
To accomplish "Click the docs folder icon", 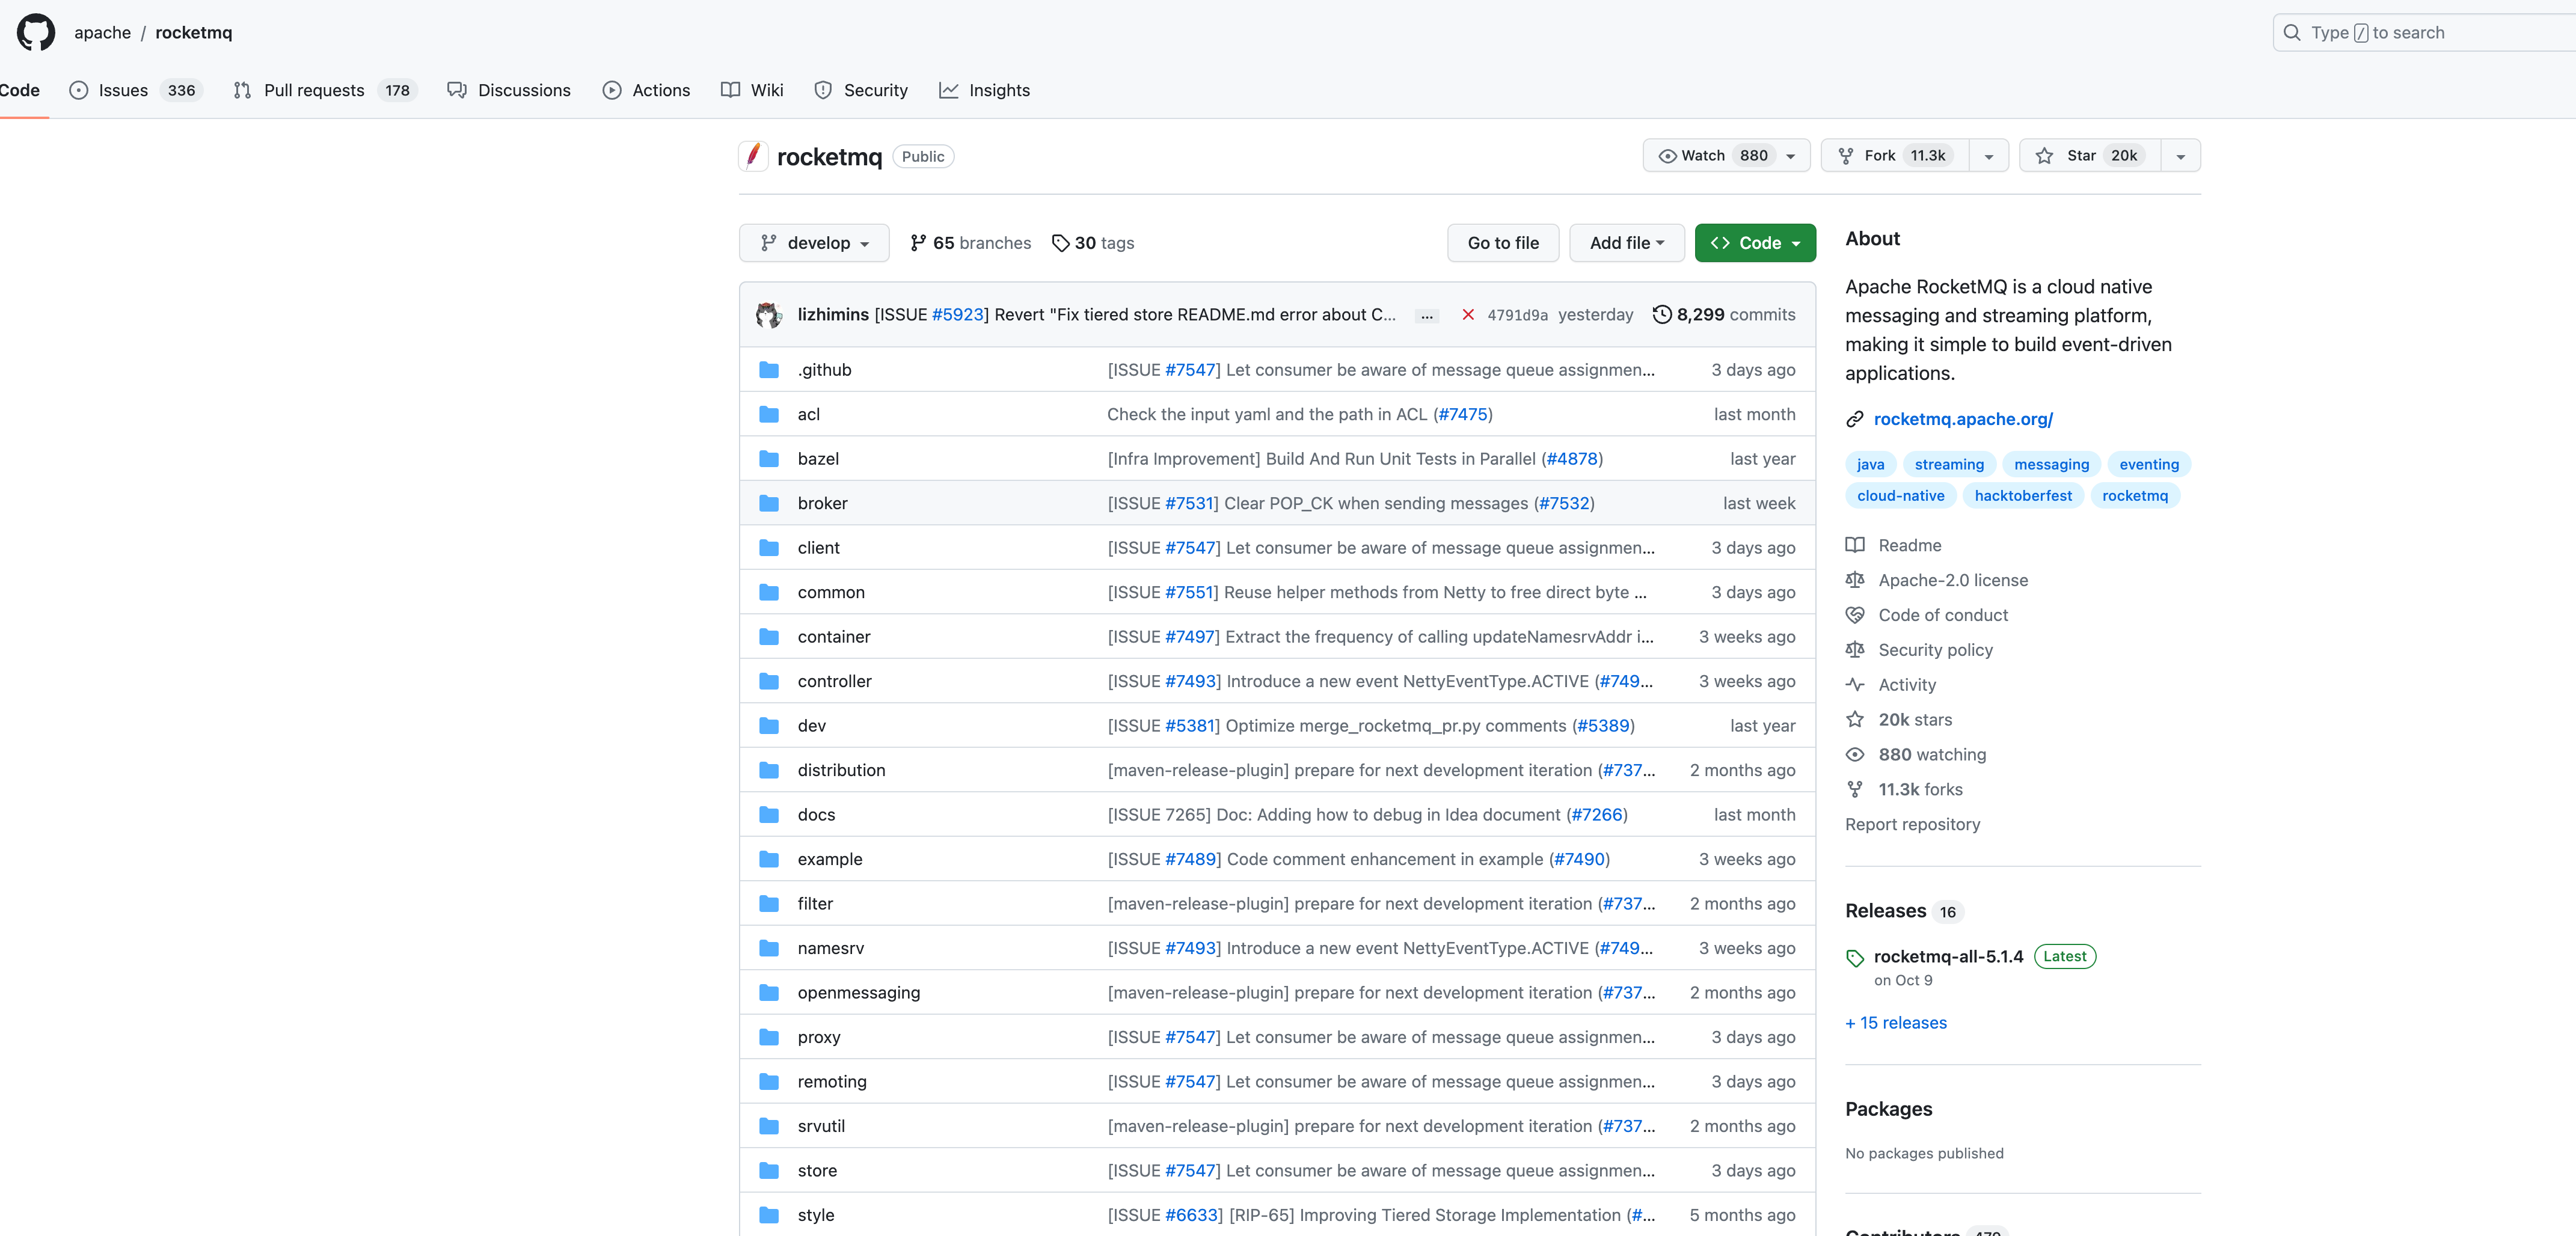I will pos(769,815).
